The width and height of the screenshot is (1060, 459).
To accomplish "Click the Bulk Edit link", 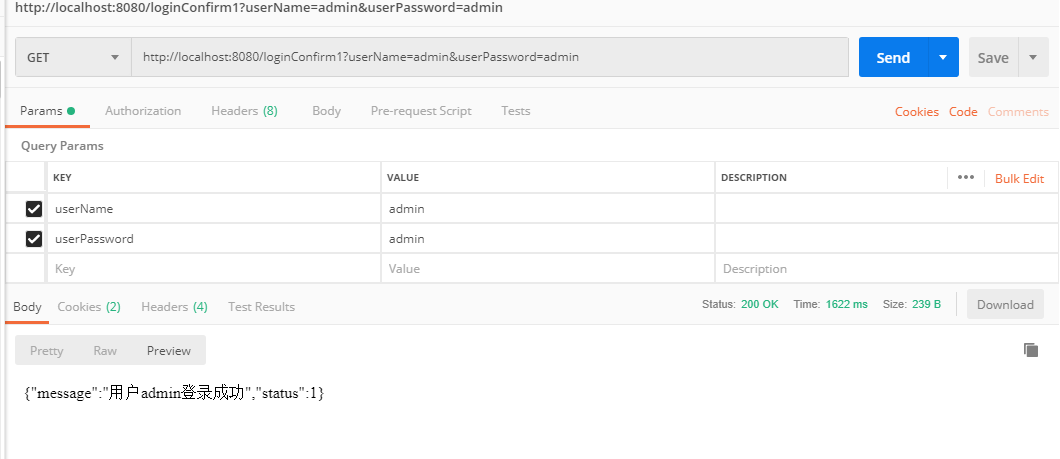I will click(1019, 179).
